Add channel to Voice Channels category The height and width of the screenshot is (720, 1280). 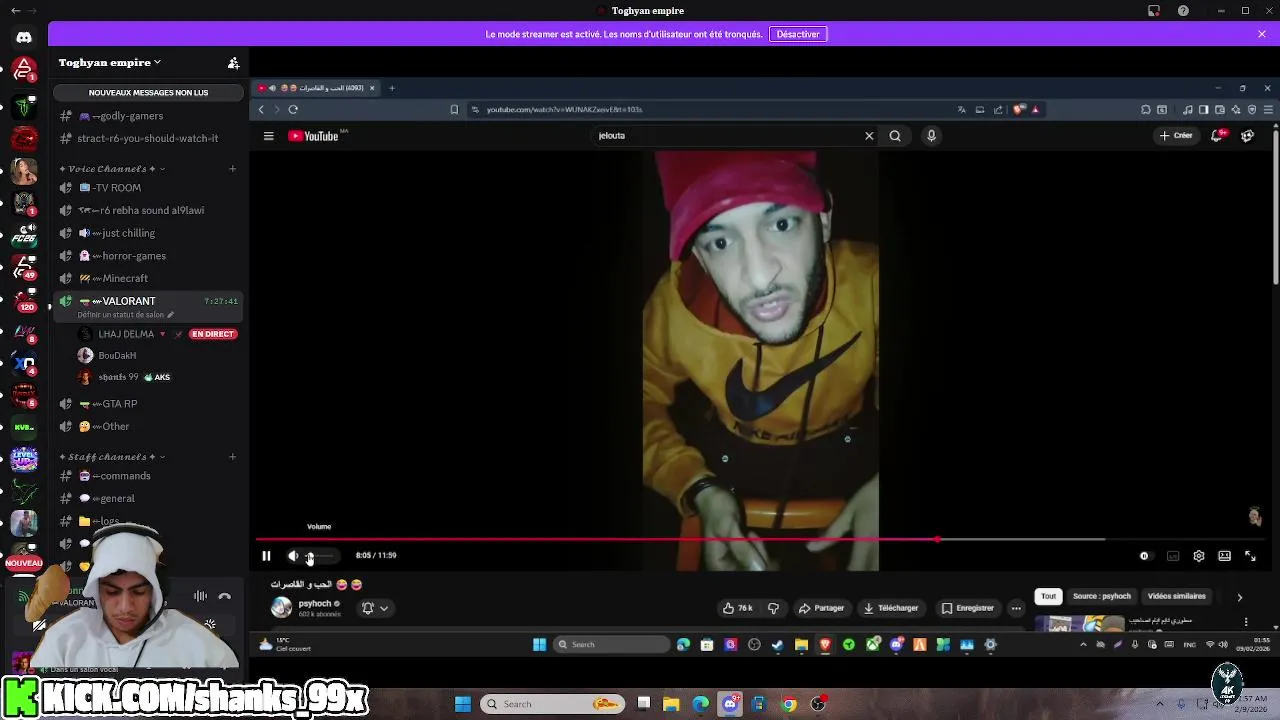(233, 169)
